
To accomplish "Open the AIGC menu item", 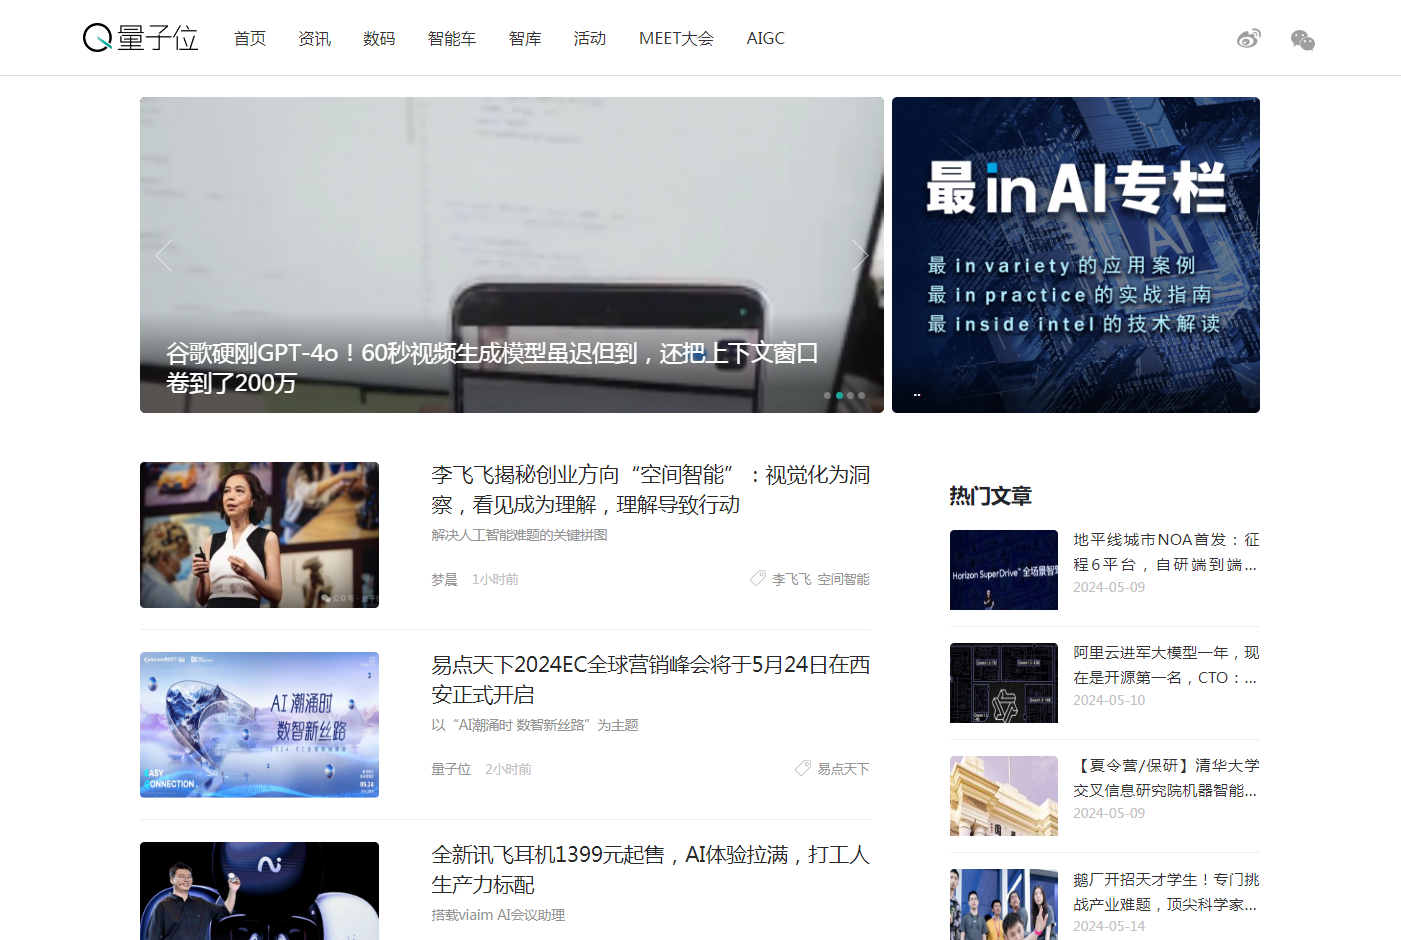I will coord(765,38).
